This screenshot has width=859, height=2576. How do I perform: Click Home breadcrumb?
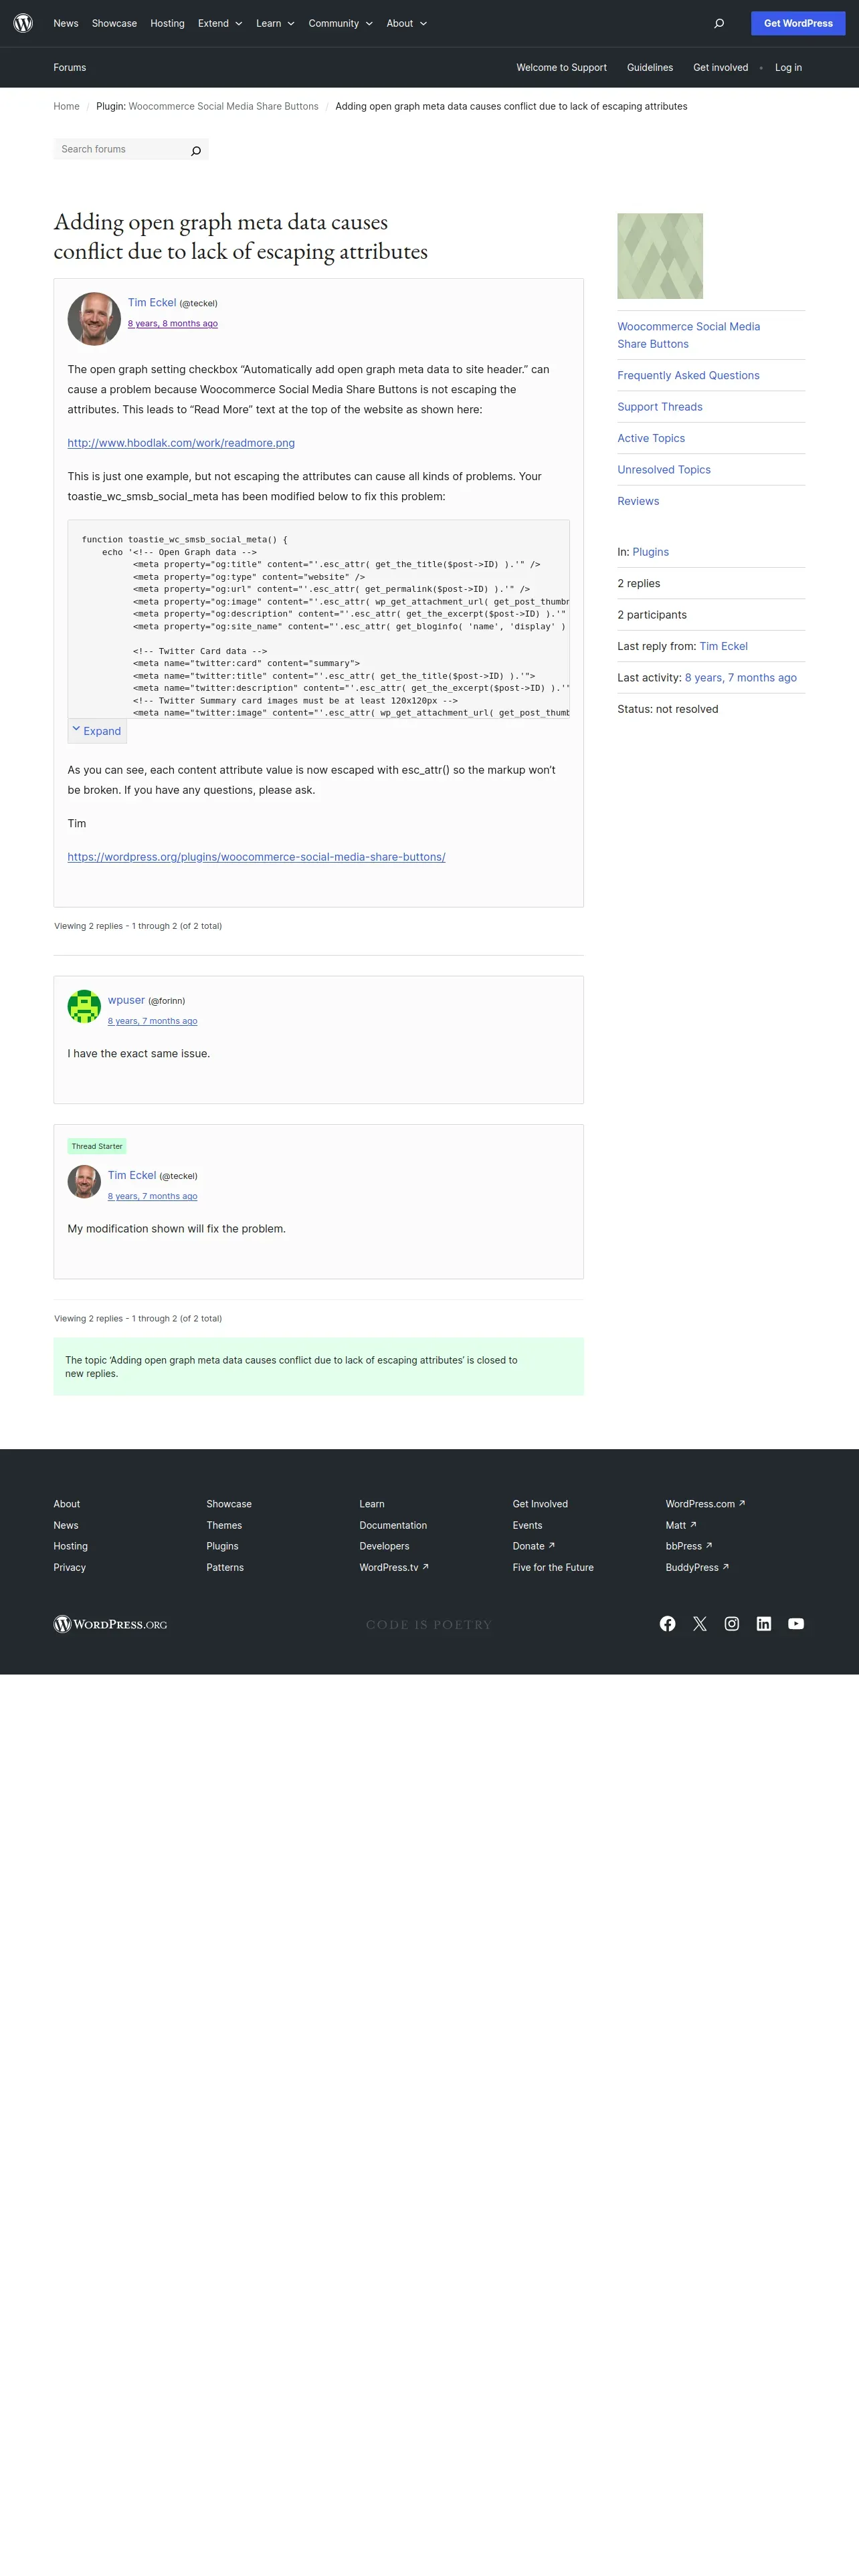pyautogui.click(x=66, y=106)
